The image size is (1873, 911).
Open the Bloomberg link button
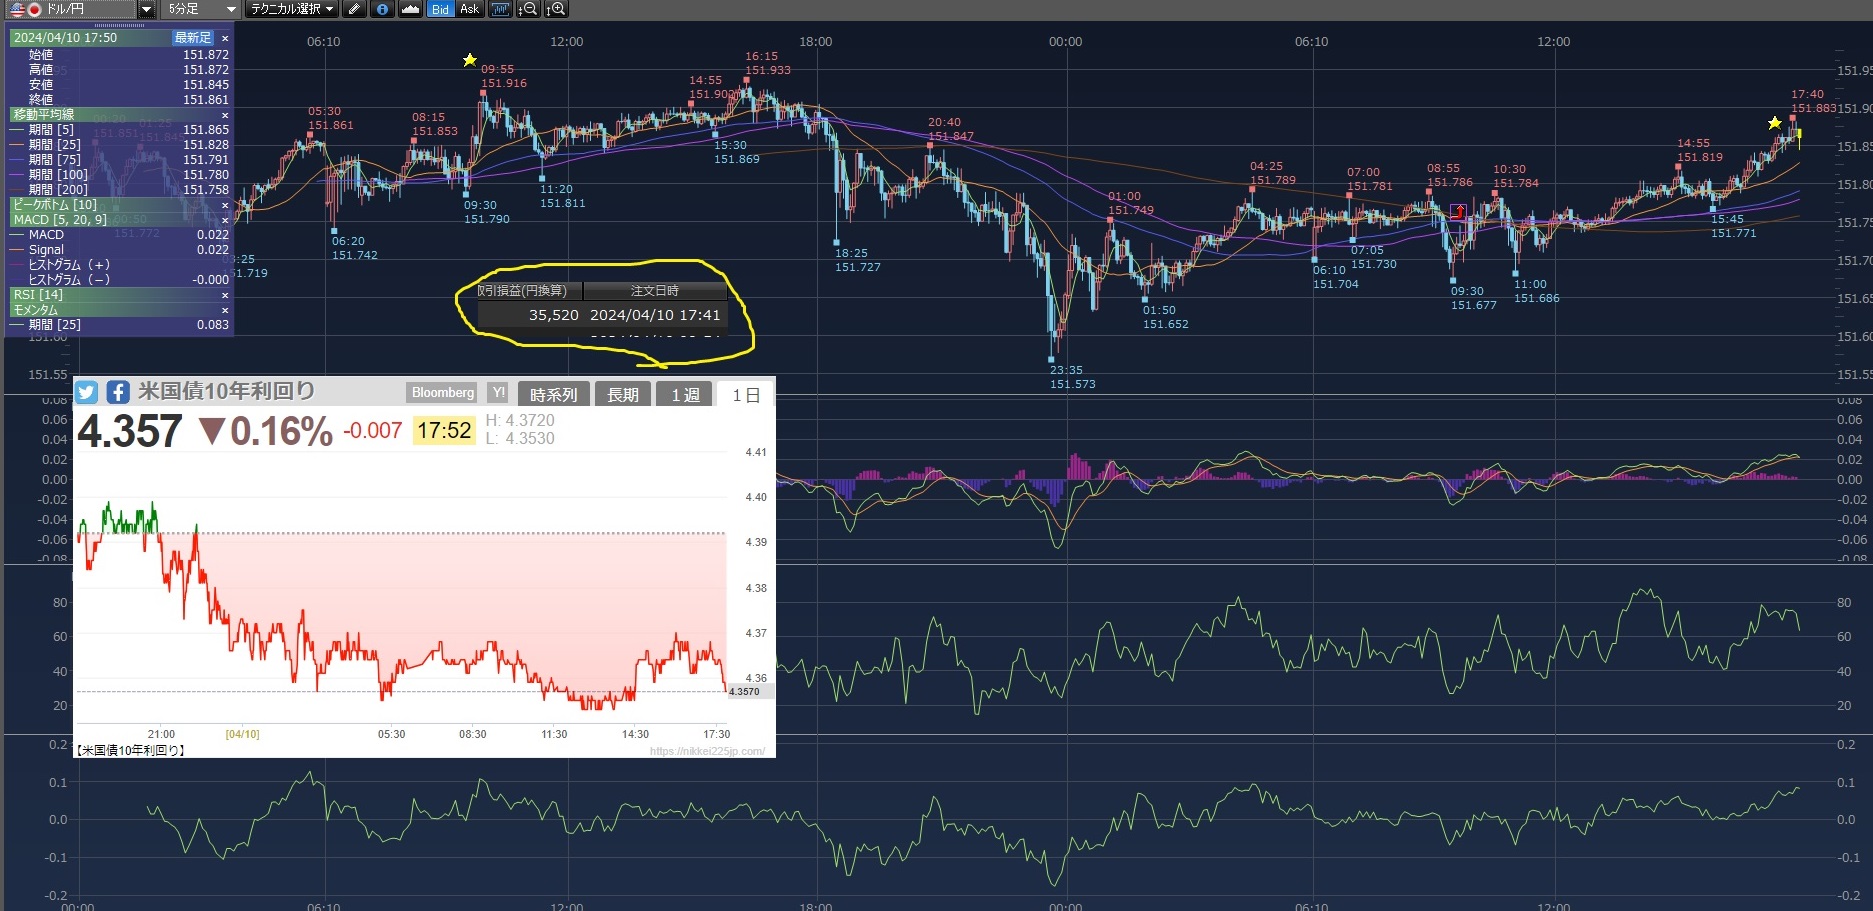point(443,393)
